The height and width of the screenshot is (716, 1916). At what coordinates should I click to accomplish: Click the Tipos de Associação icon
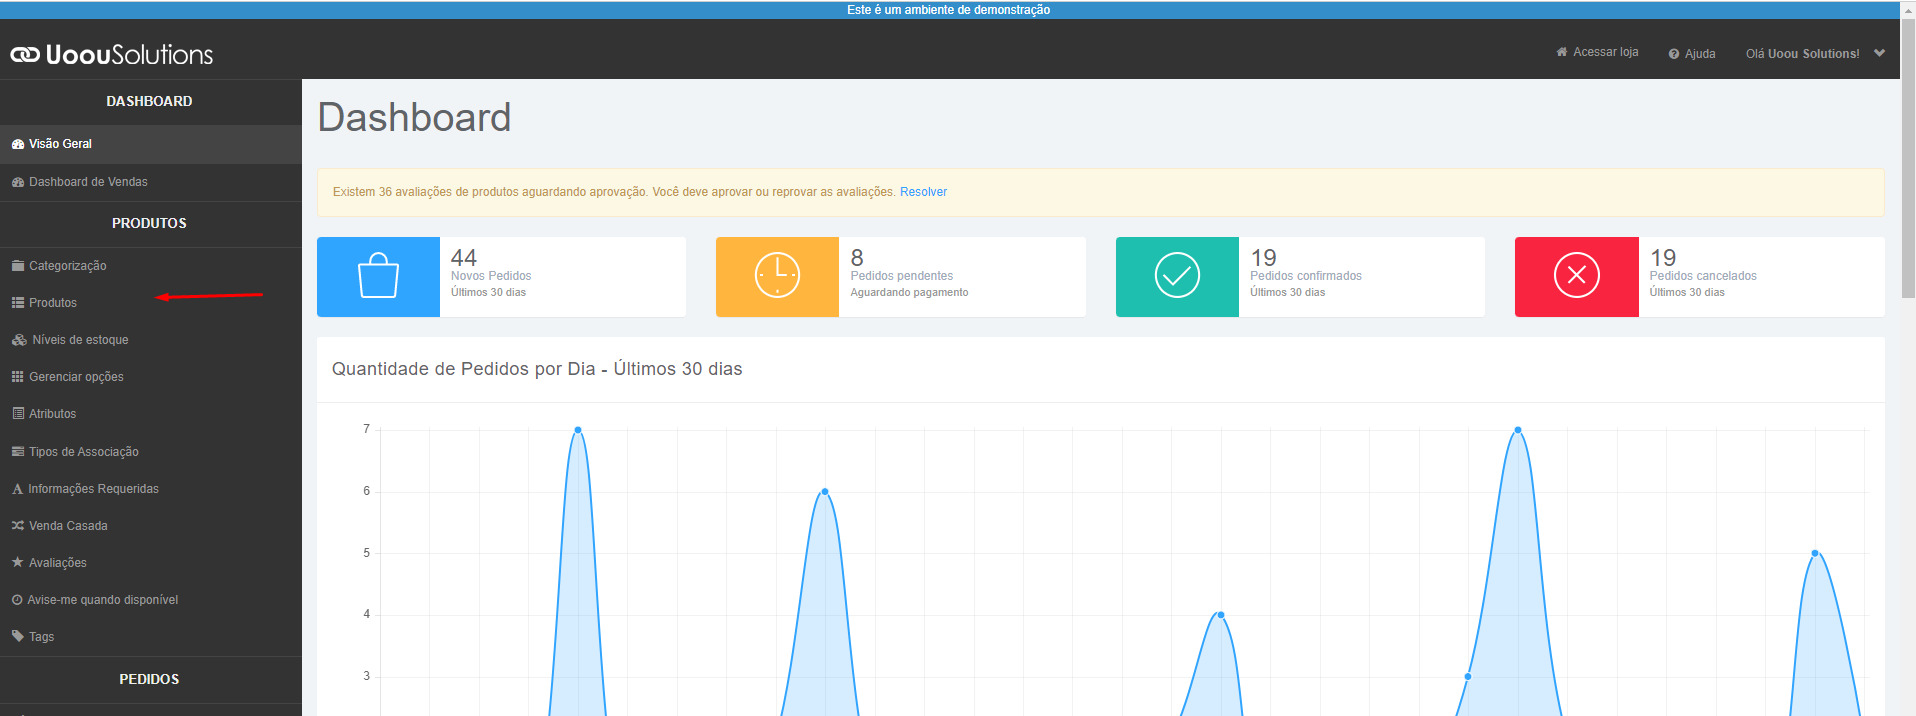(18, 452)
